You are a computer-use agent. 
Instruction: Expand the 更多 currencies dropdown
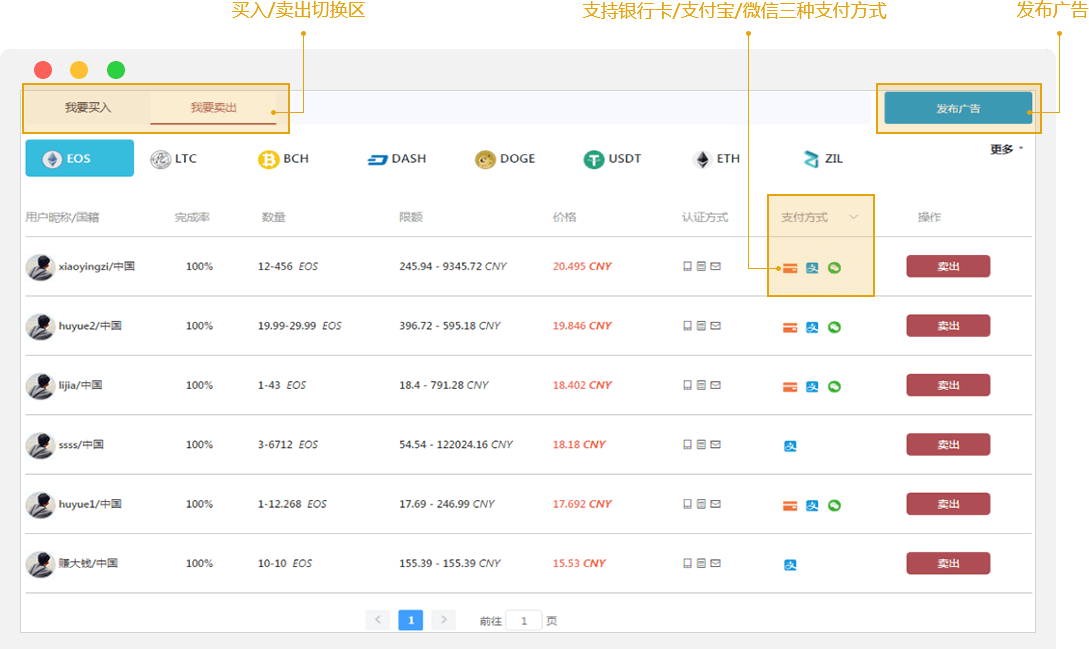(1006, 149)
